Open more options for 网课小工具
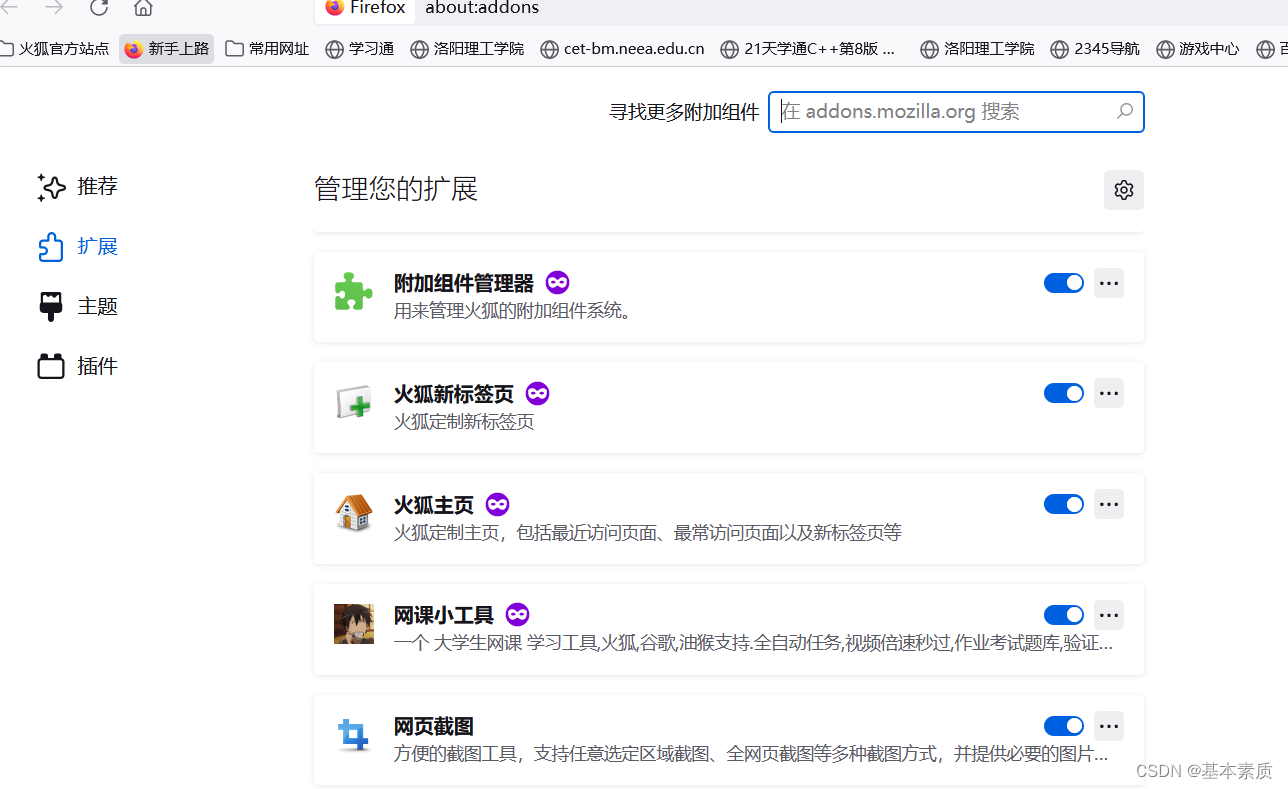The width and height of the screenshot is (1288, 789). [x=1109, y=615]
